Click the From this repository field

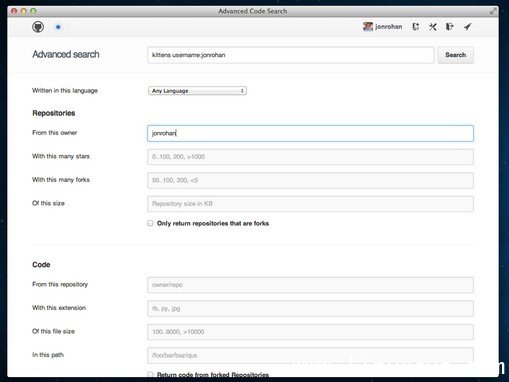pyautogui.click(x=310, y=285)
